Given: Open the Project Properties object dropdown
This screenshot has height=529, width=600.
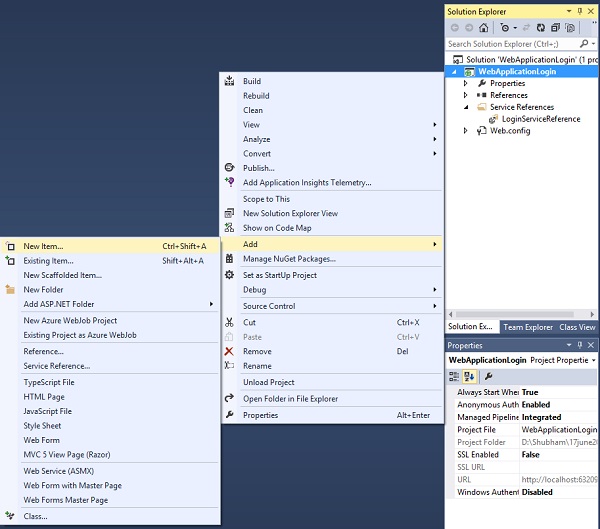Looking at the screenshot, I should tap(593, 360).
